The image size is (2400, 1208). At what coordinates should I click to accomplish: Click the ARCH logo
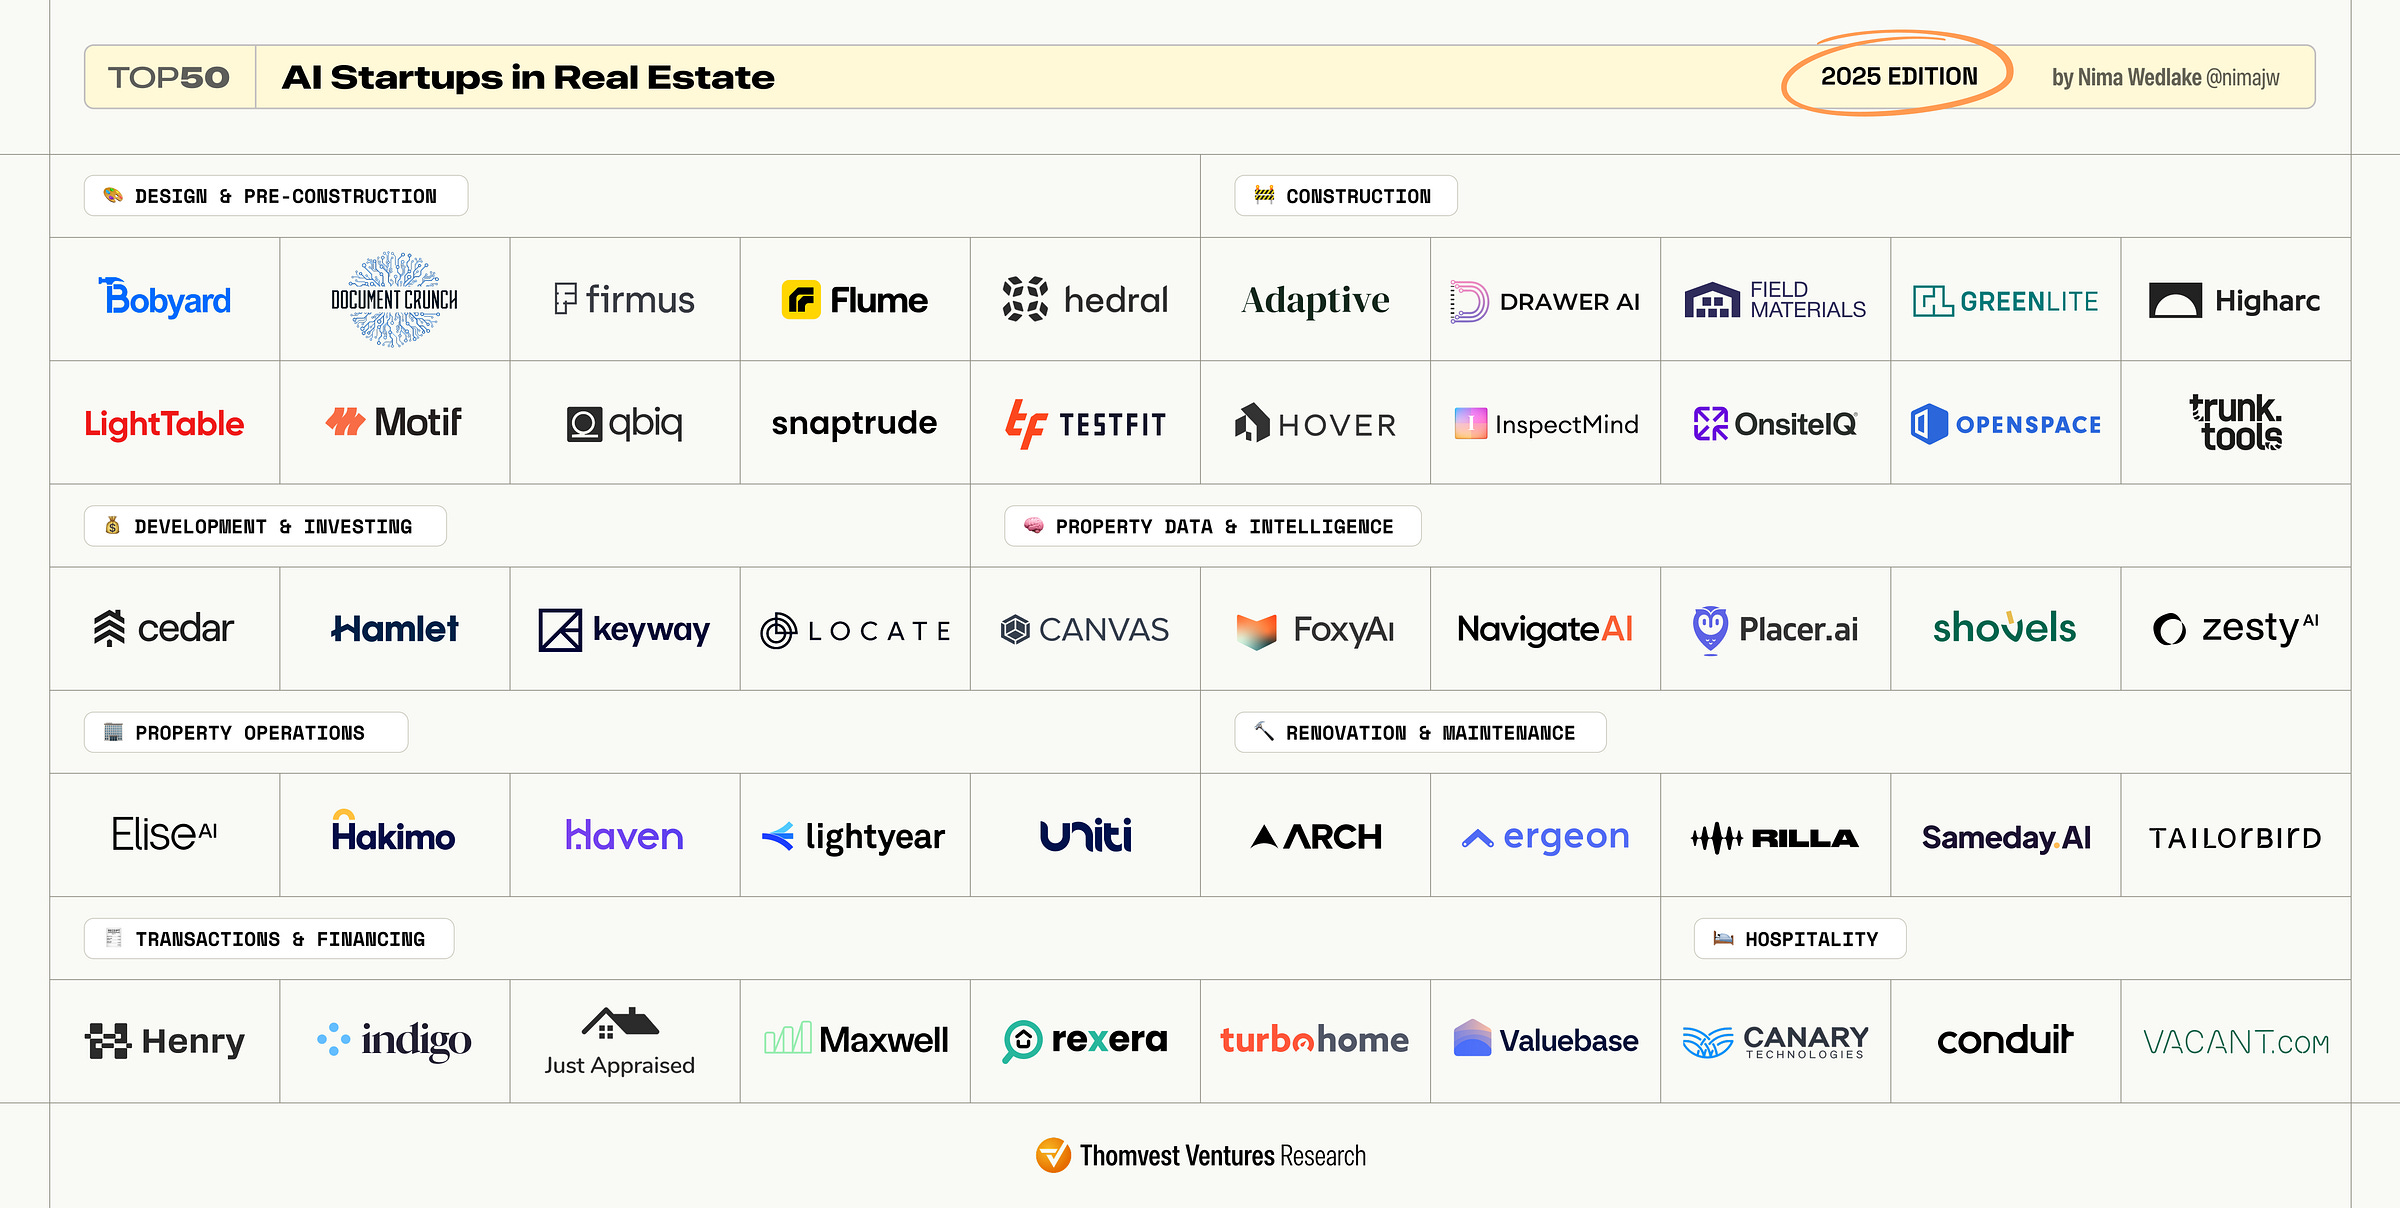click(x=1316, y=836)
